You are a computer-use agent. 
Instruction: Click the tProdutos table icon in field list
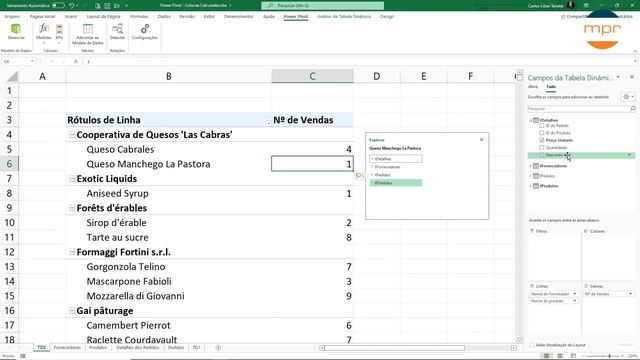pyautogui.click(x=536, y=186)
